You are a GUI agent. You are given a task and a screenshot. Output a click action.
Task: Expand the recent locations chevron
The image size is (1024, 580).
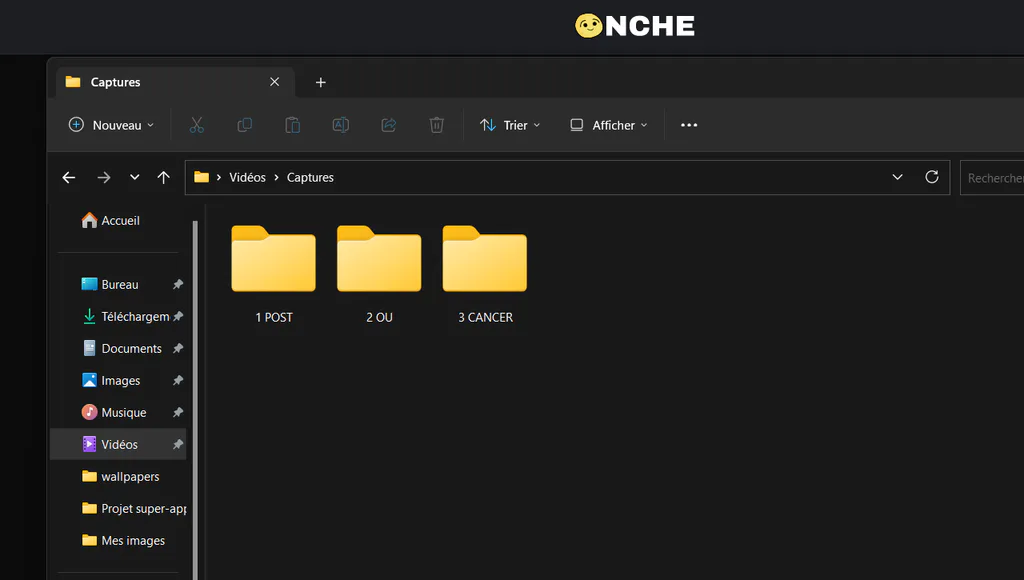click(135, 178)
